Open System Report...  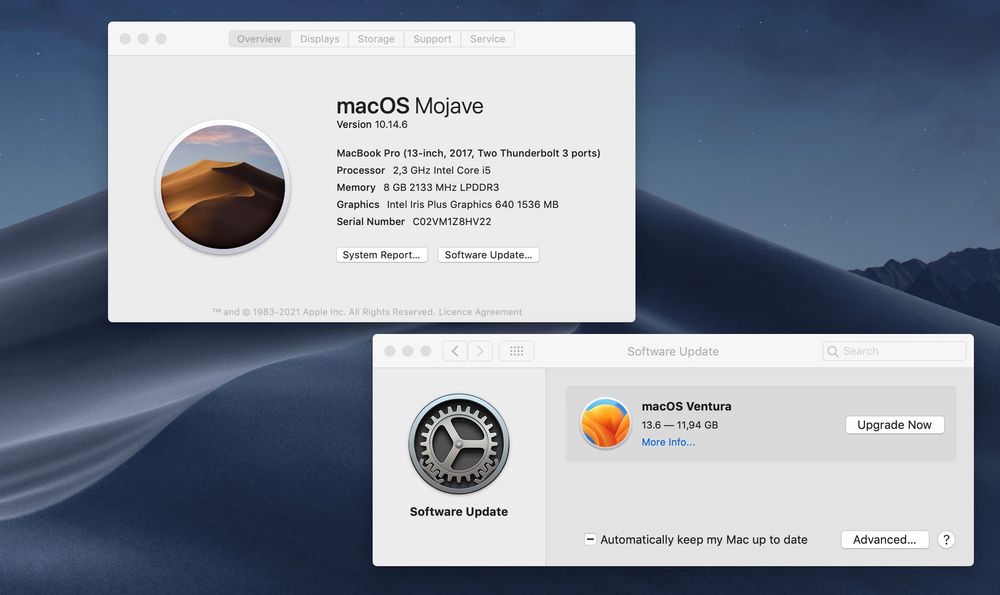tap(381, 254)
